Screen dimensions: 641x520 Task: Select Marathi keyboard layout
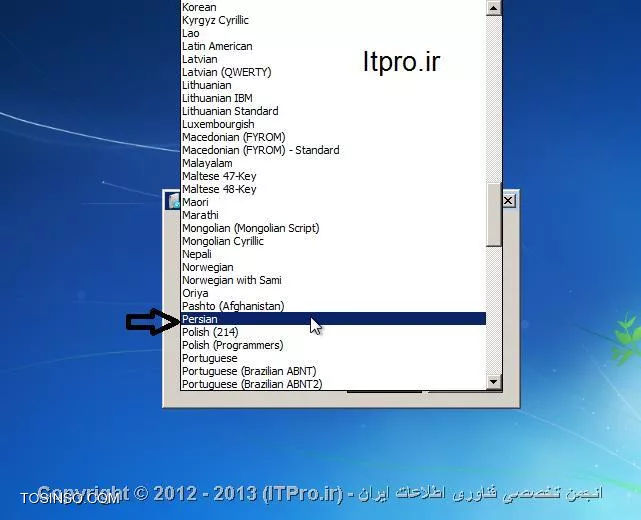pos(333,215)
